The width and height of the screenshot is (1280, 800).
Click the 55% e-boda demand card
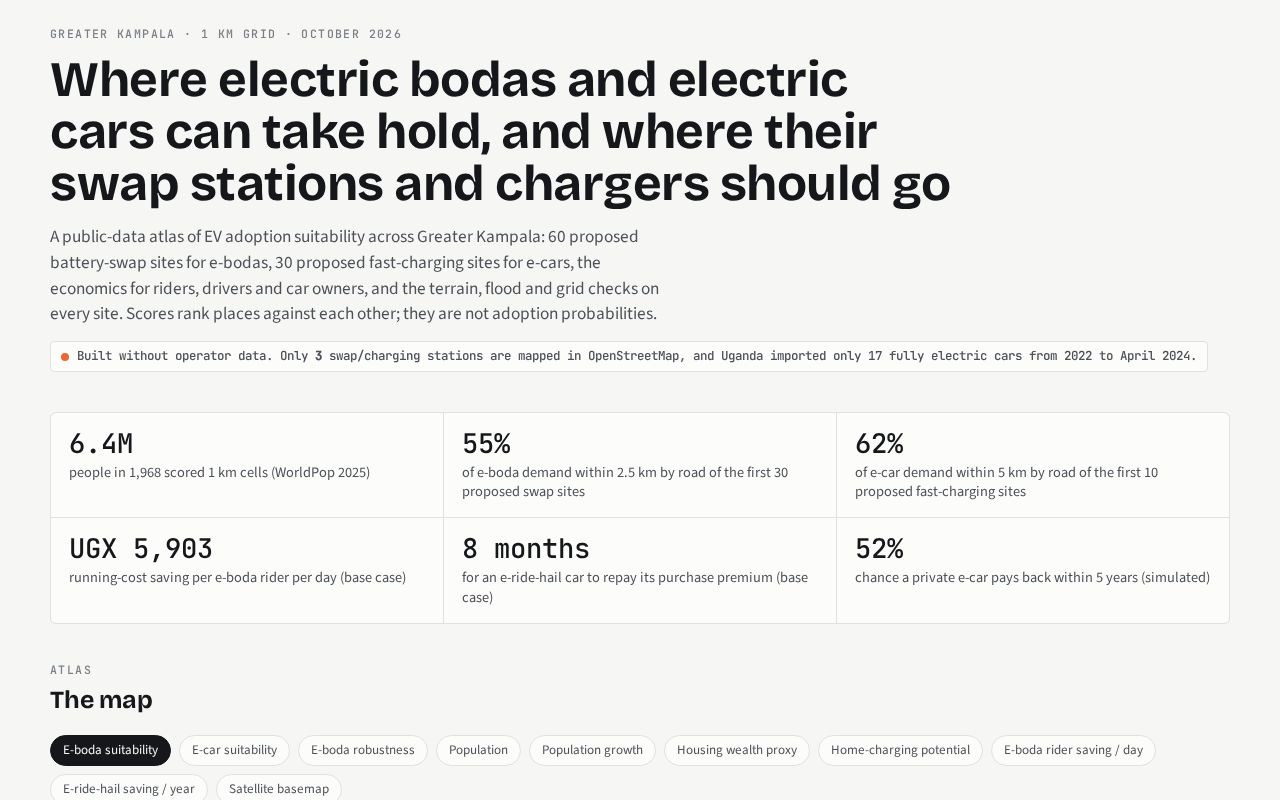coord(640,465)
